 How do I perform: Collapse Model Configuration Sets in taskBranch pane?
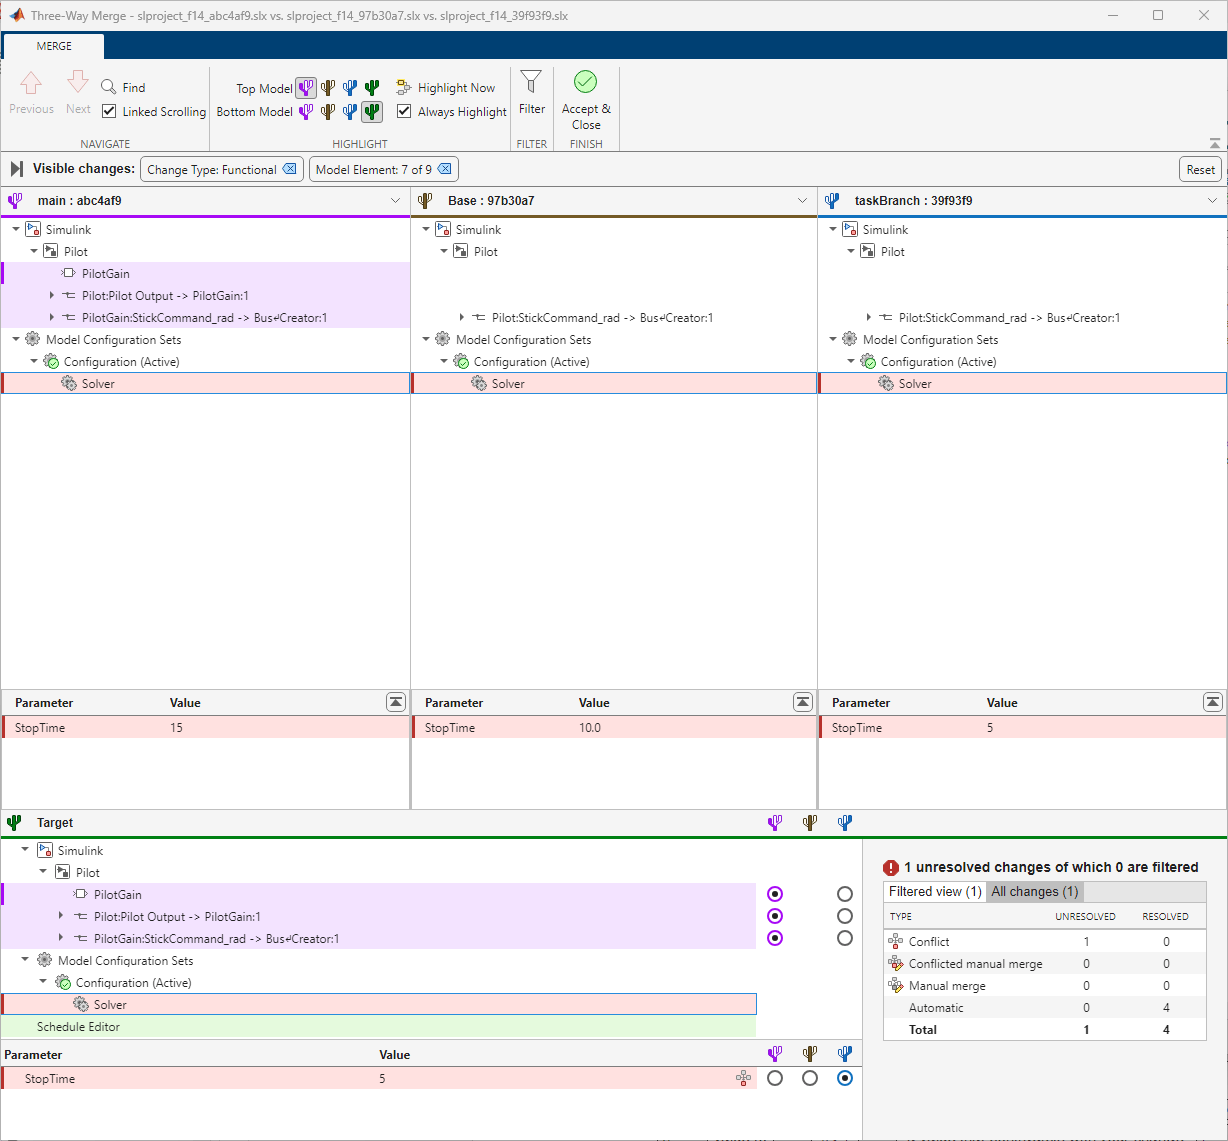(x=833, y=340)
